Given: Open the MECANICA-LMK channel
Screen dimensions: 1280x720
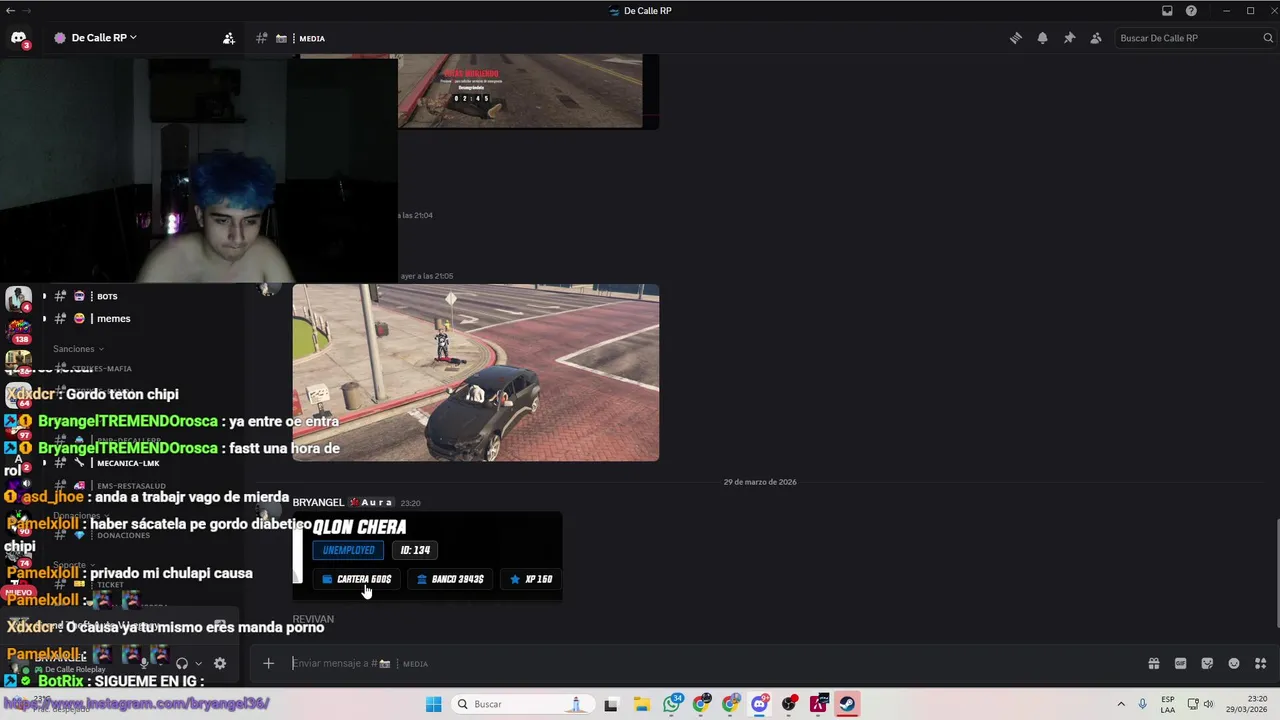Looking at the screenshot, I should tap(128, 463).
